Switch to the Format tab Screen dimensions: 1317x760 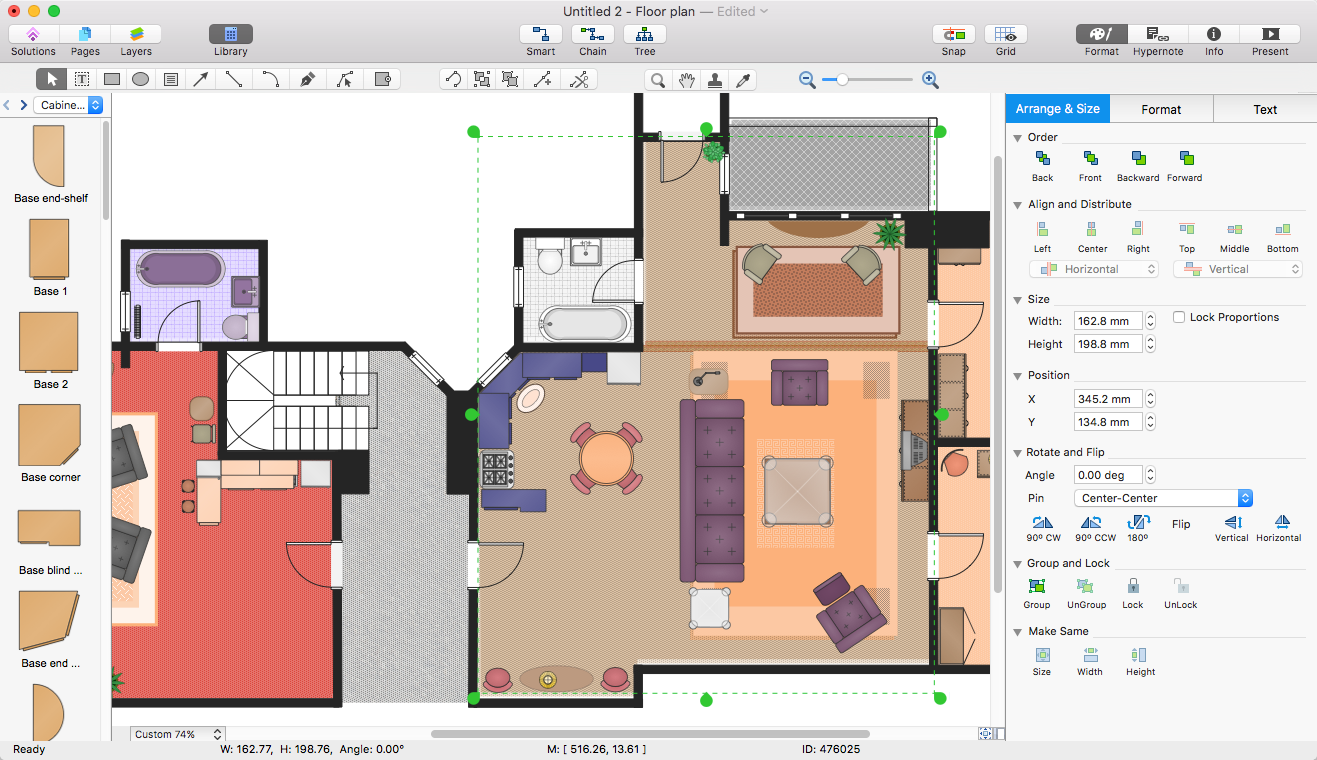[x=1161, y=109]
